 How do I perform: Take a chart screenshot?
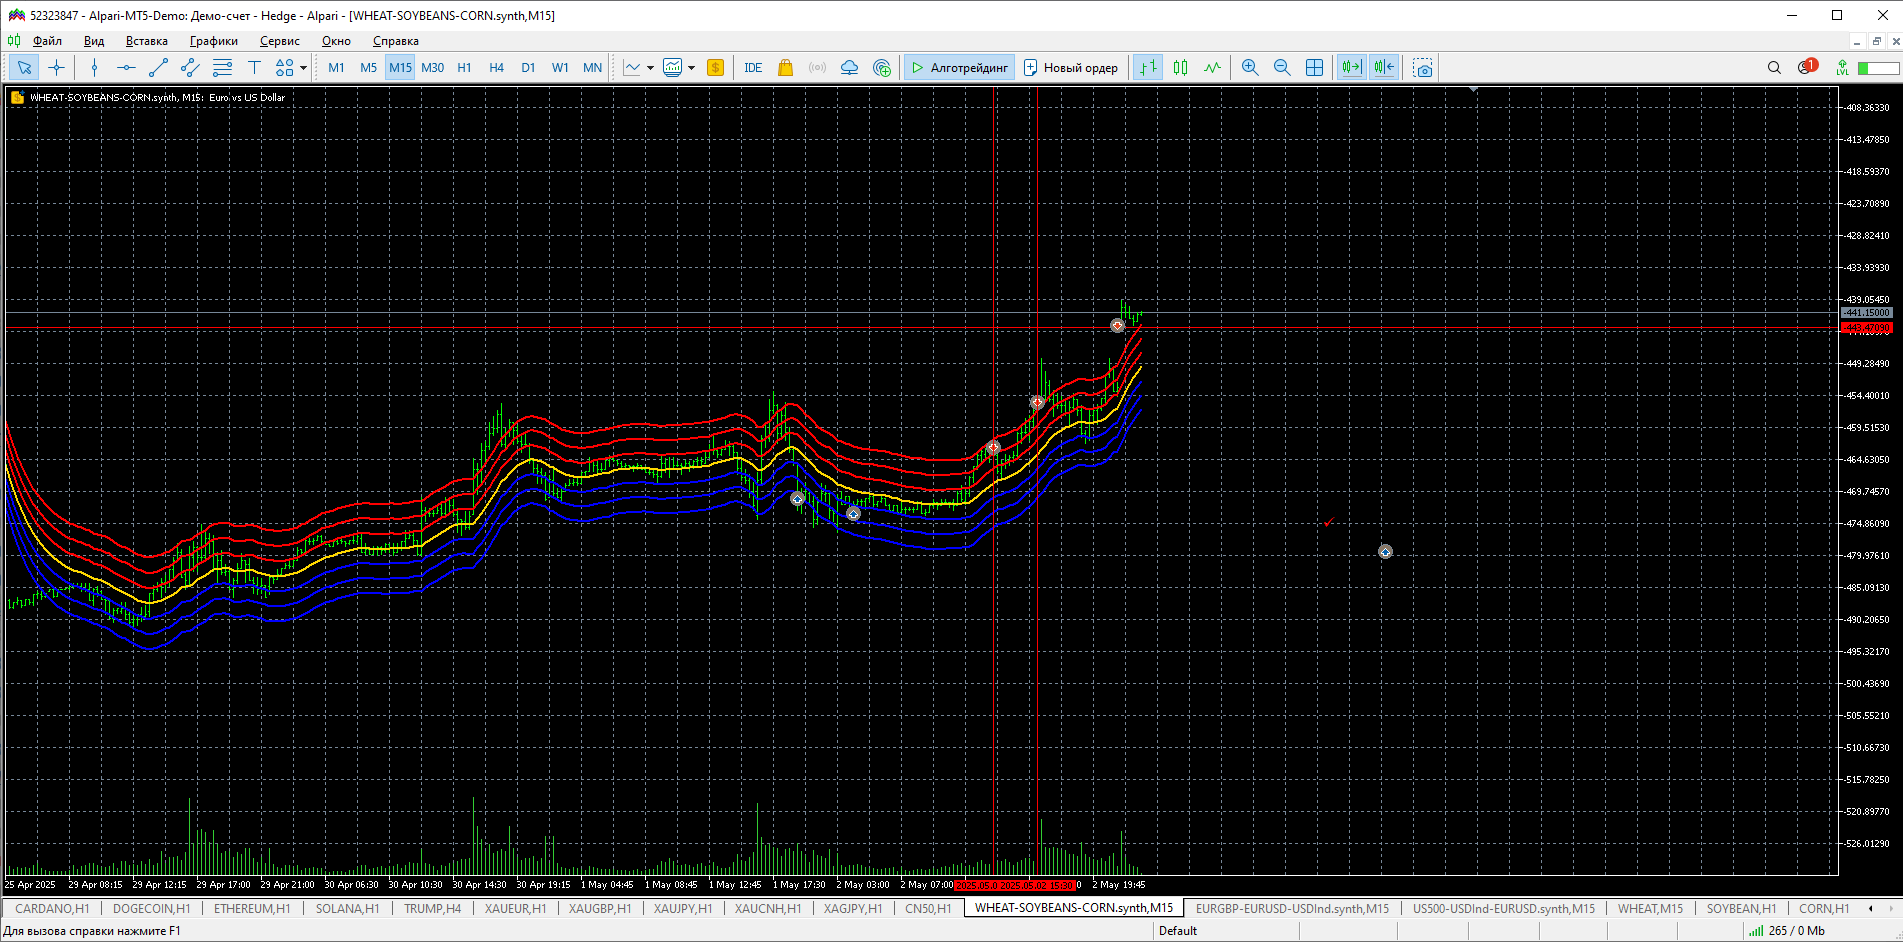[x=1423, y=68]
